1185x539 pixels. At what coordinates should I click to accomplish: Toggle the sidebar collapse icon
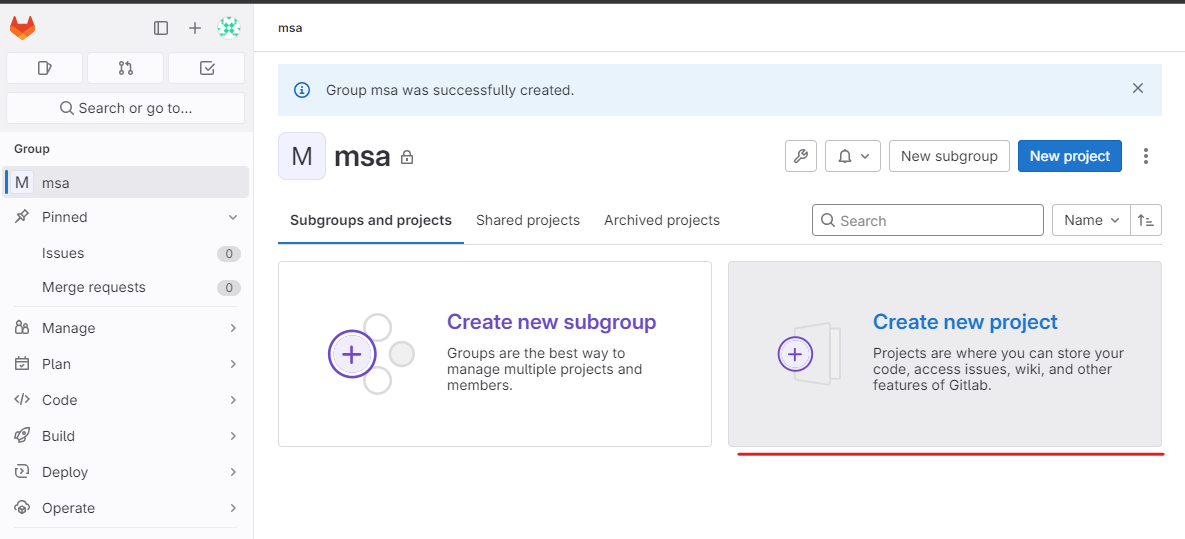[161, 28]
